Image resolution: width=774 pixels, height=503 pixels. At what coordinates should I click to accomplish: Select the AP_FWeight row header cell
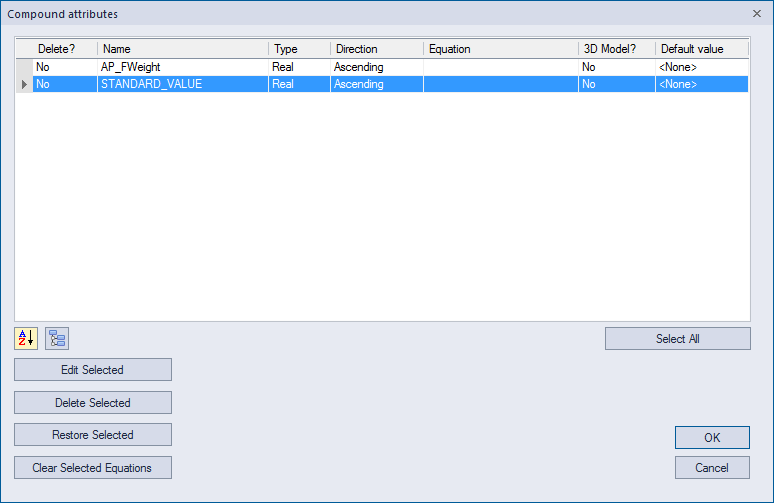coord(24,67)
